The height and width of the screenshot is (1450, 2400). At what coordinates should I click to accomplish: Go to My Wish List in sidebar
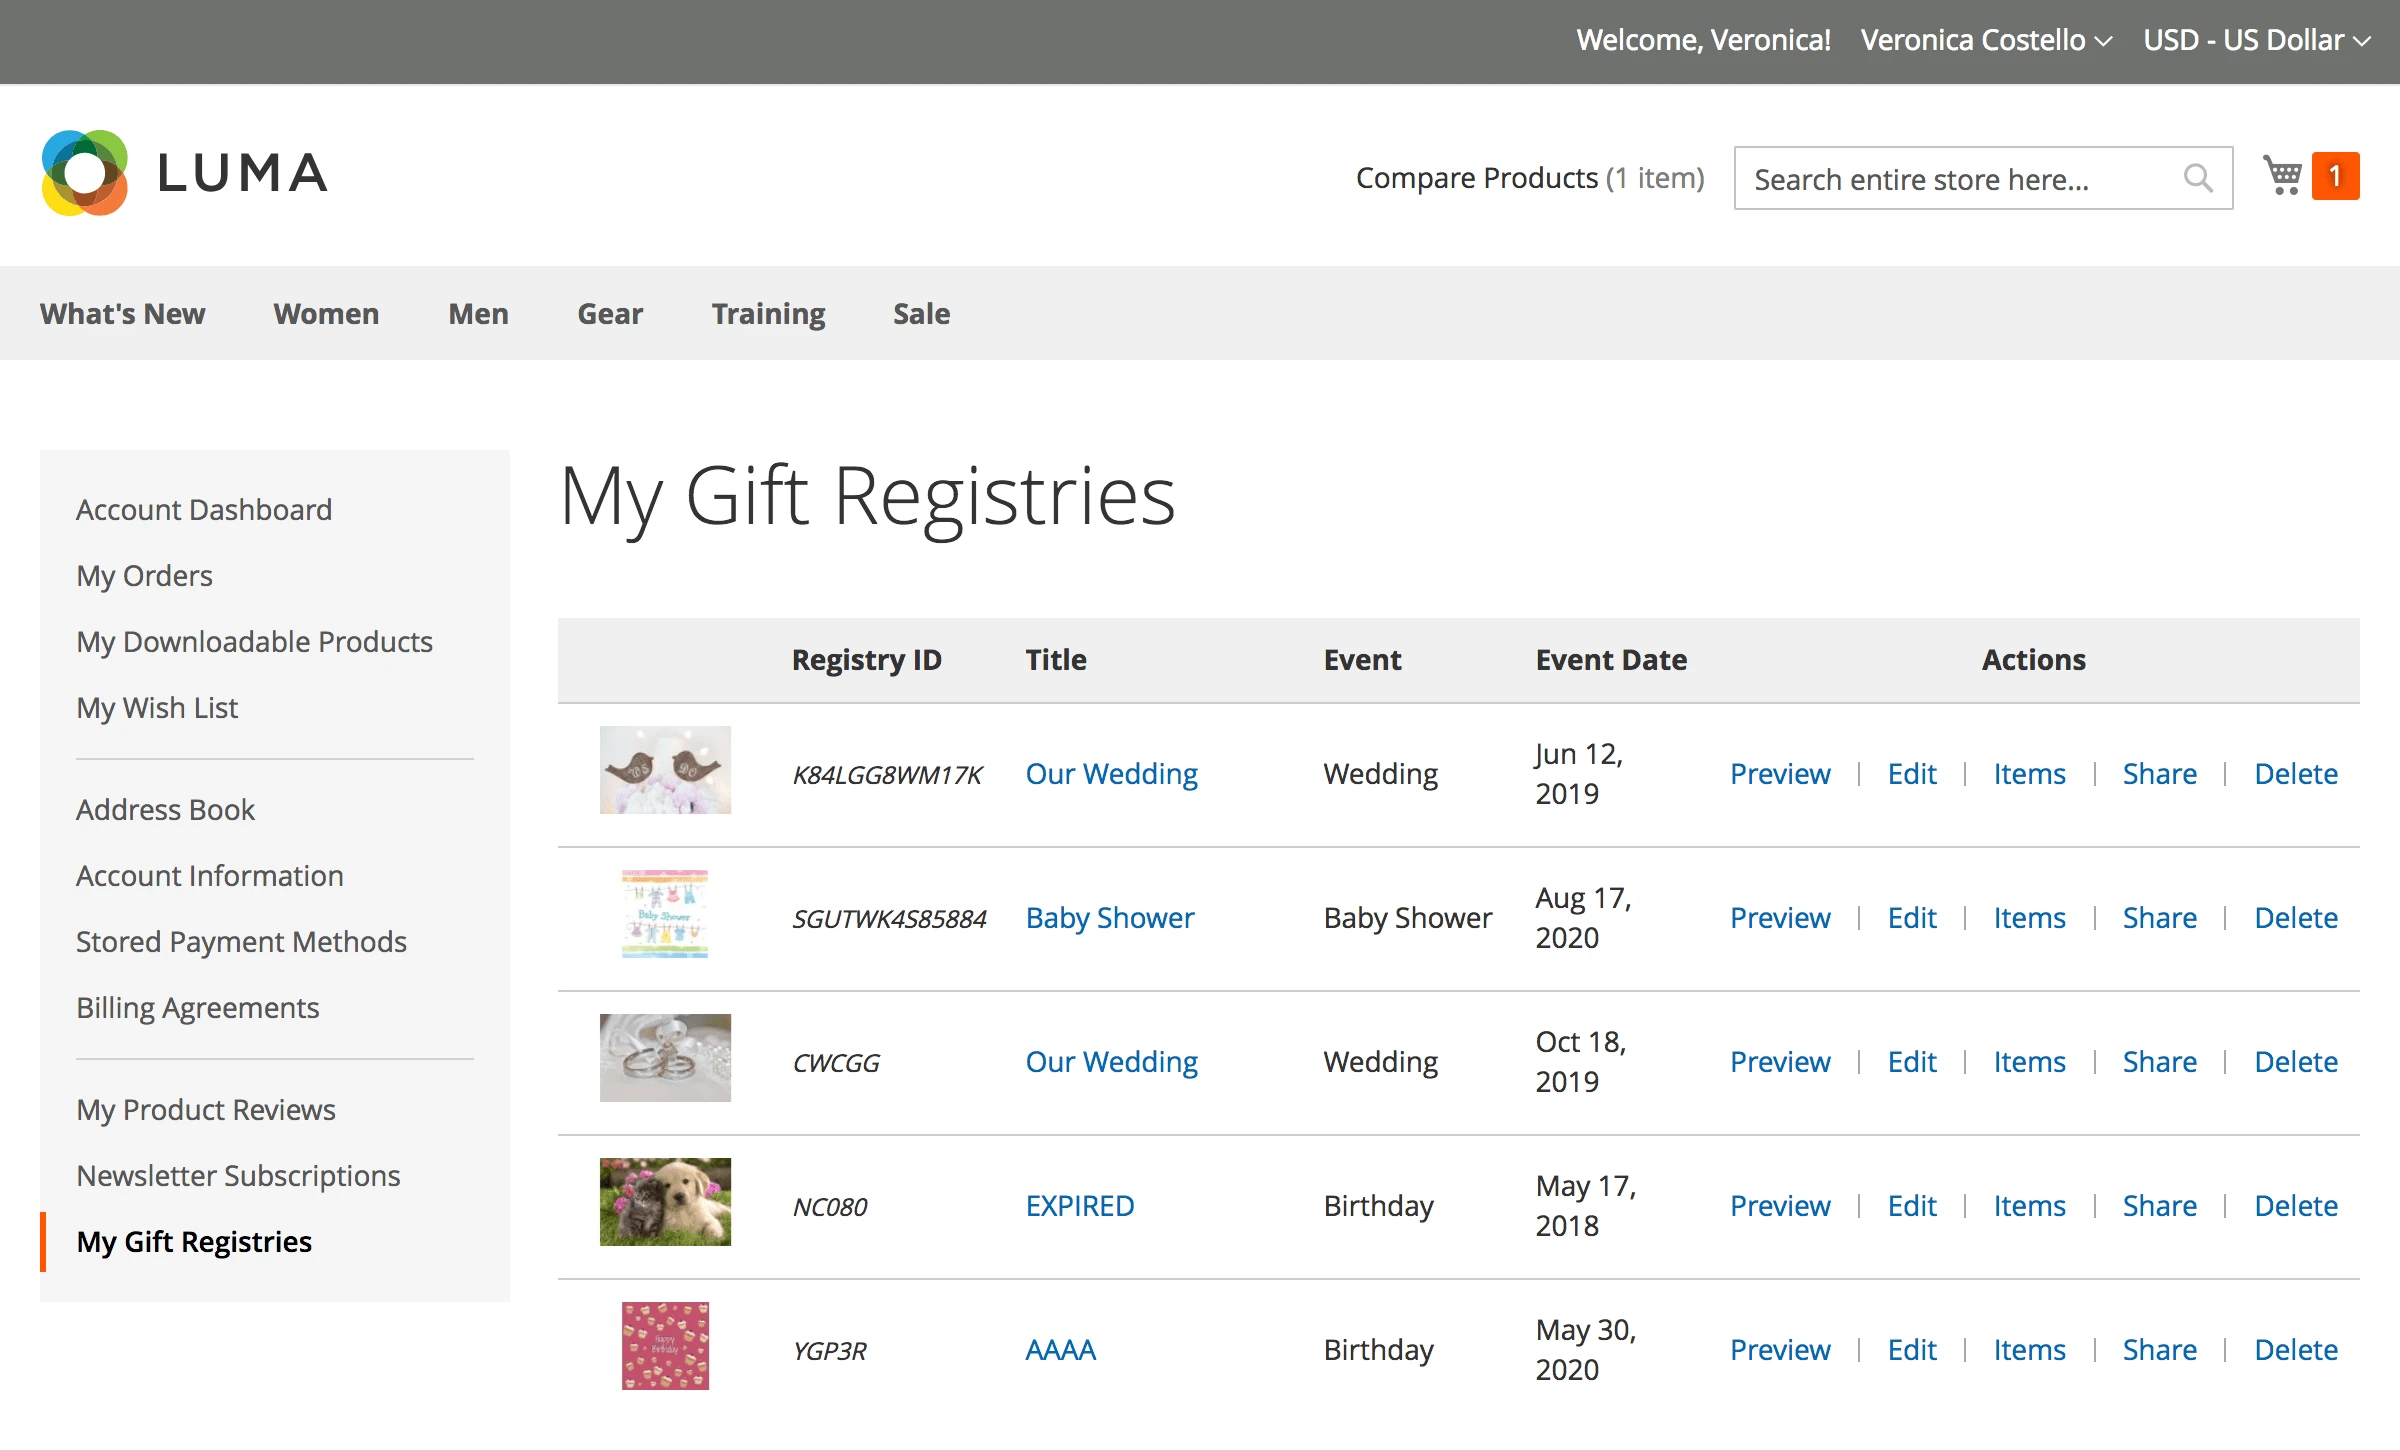pyautogui.click(x=157, y=708)
